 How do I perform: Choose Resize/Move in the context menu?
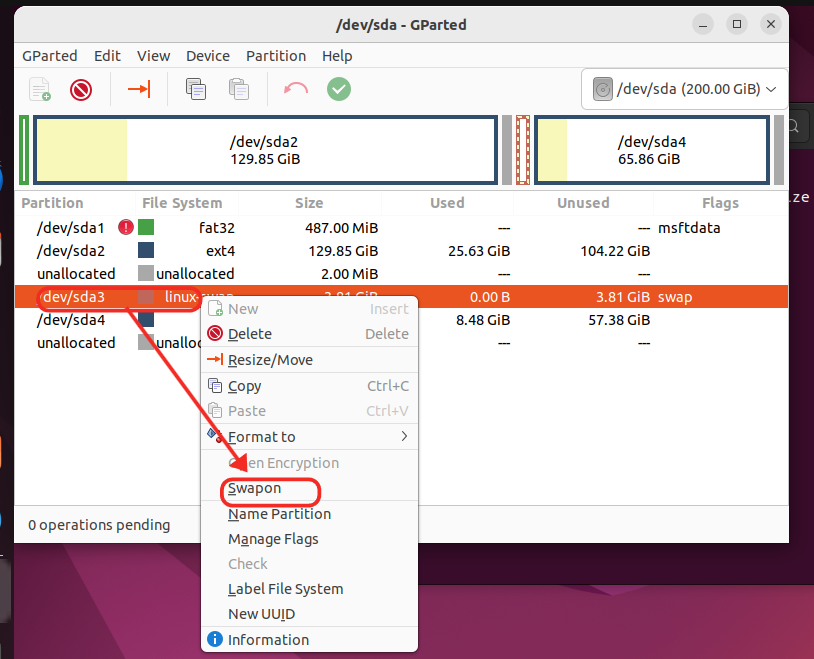coord(309,360)
